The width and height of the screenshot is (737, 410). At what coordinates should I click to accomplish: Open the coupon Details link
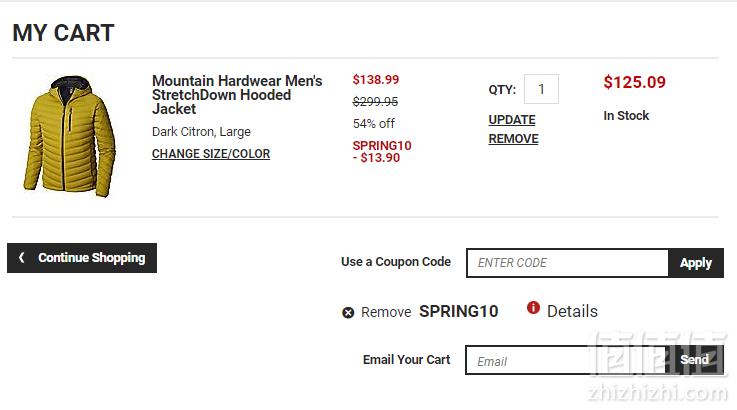coord(572,311)
